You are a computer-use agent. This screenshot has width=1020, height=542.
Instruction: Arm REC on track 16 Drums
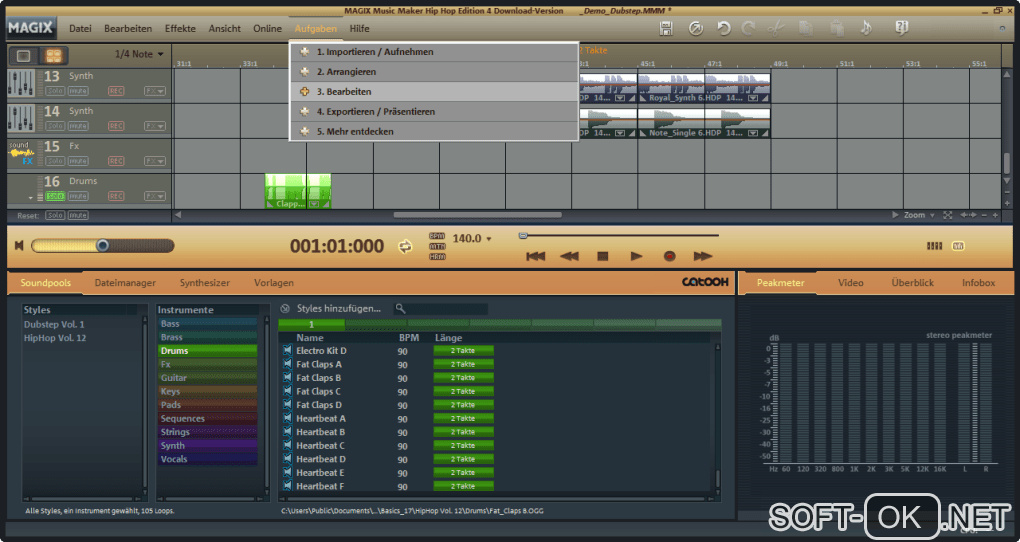tap(116, 196)
